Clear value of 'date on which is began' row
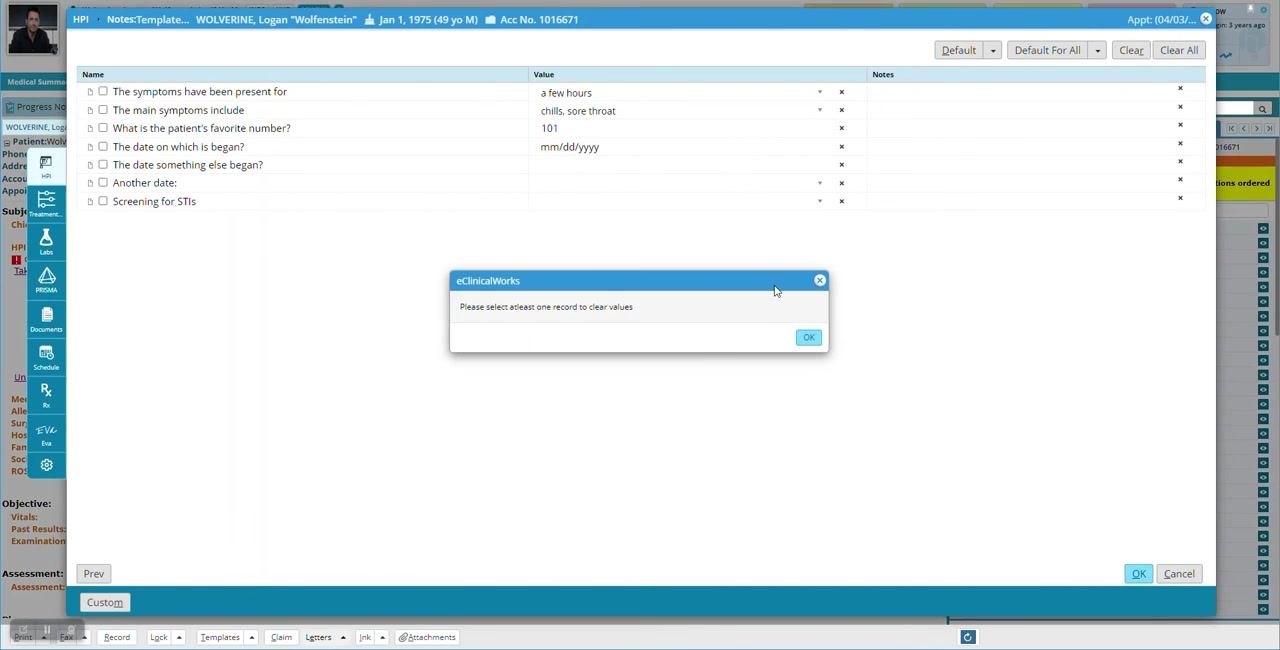Screen dimensions: 1280x650 pos(841,146)
